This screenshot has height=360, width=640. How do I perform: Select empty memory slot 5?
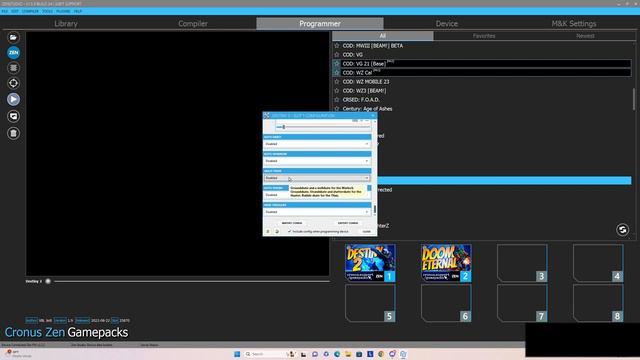pos(370,303)
